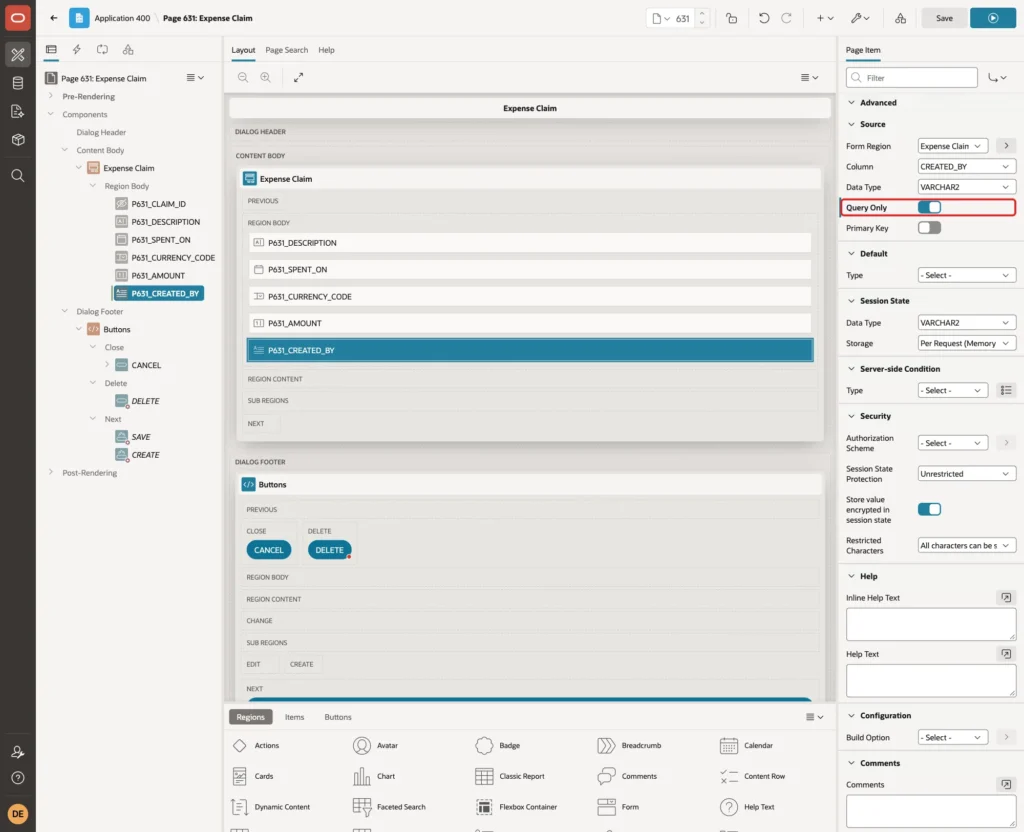The height and width of the screenshot is (832, 1024).
Task: Click the property Filter search field
Action: click(x=912, y=78)
